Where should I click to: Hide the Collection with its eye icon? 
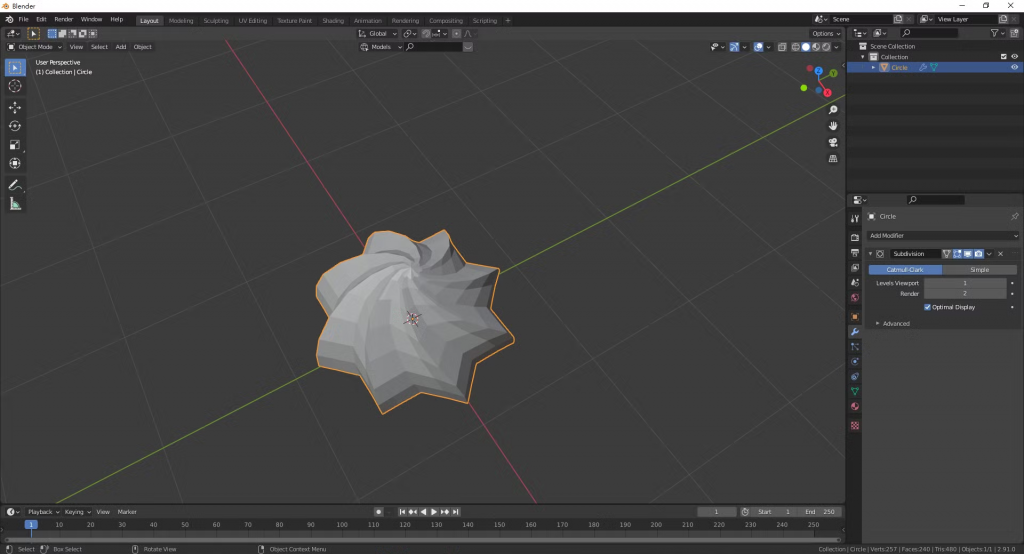[x=1014, y=57]
